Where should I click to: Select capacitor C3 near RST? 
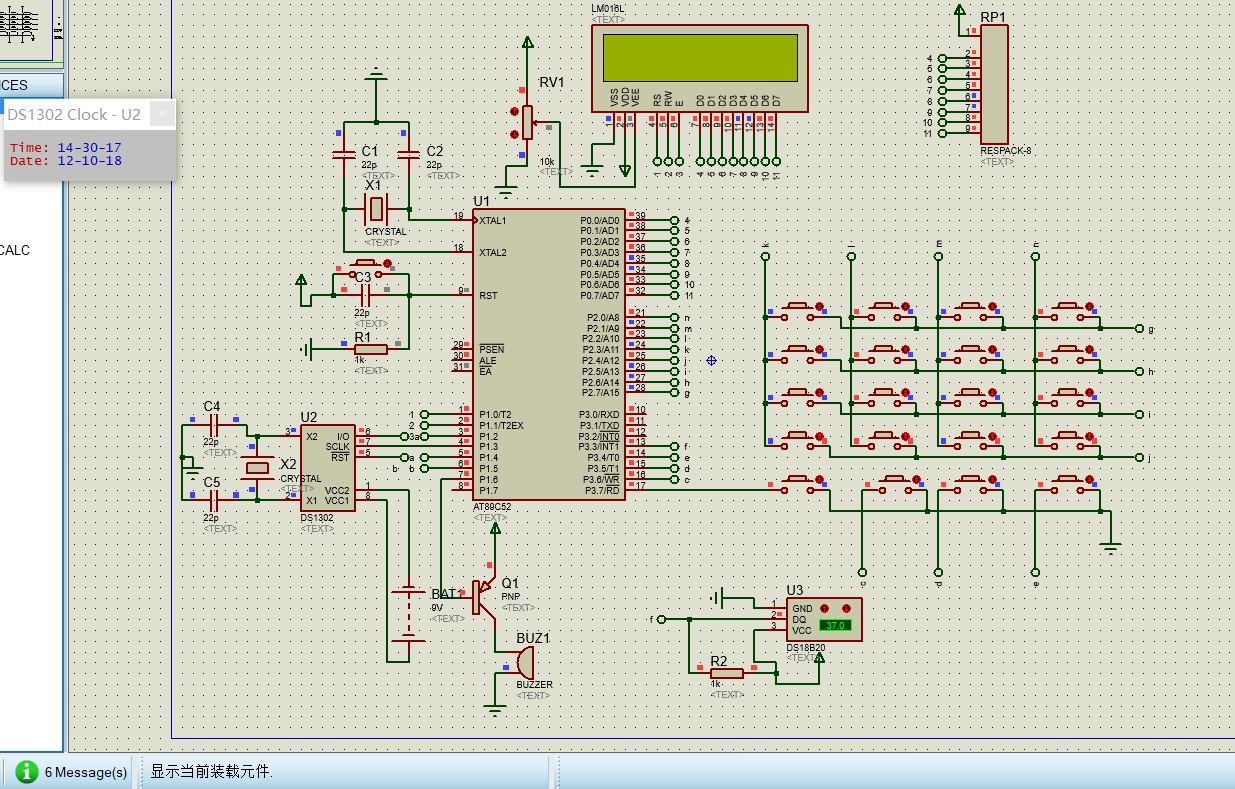(x=364, y=295)
